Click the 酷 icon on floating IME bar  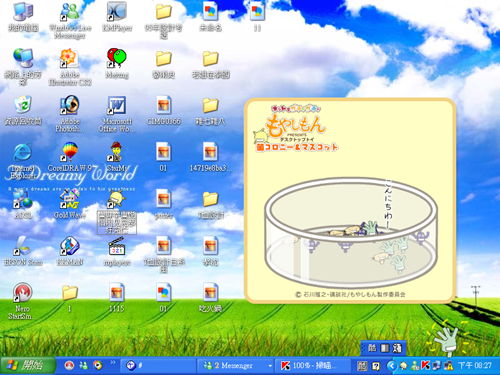pos(372,348)
